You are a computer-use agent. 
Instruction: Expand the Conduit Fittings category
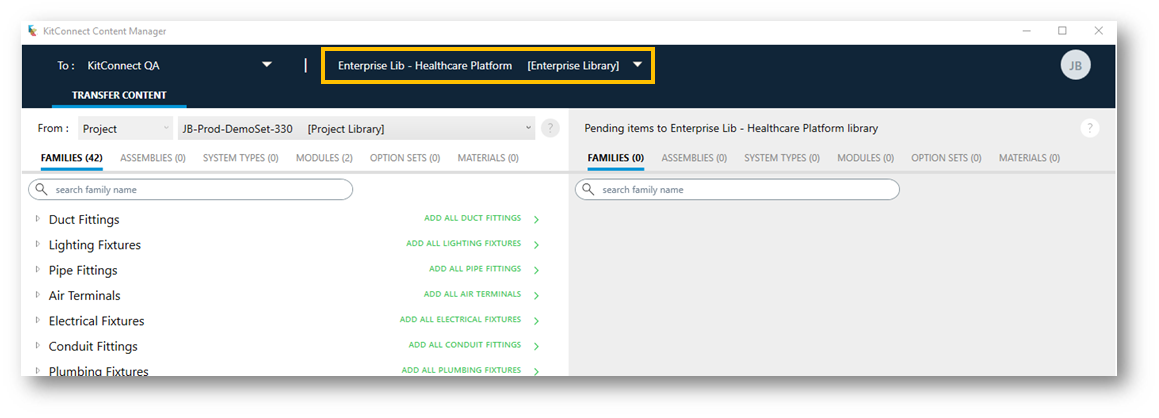point(38,345)
